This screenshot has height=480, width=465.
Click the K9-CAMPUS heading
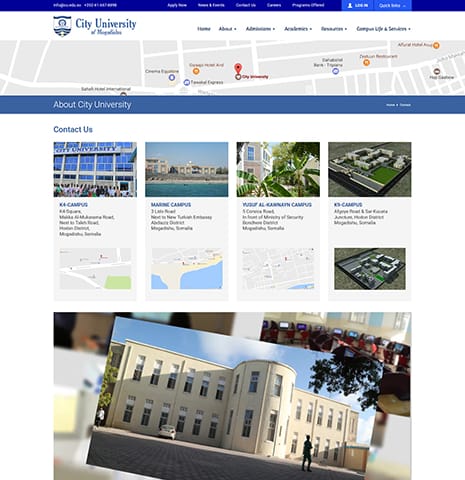(348, 205)
